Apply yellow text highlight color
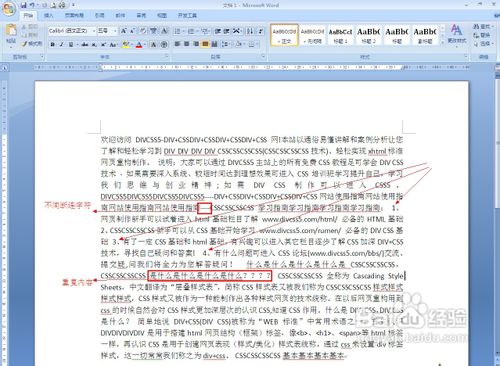The width and height of the screenshot is (500, 366). coord(125,44)
